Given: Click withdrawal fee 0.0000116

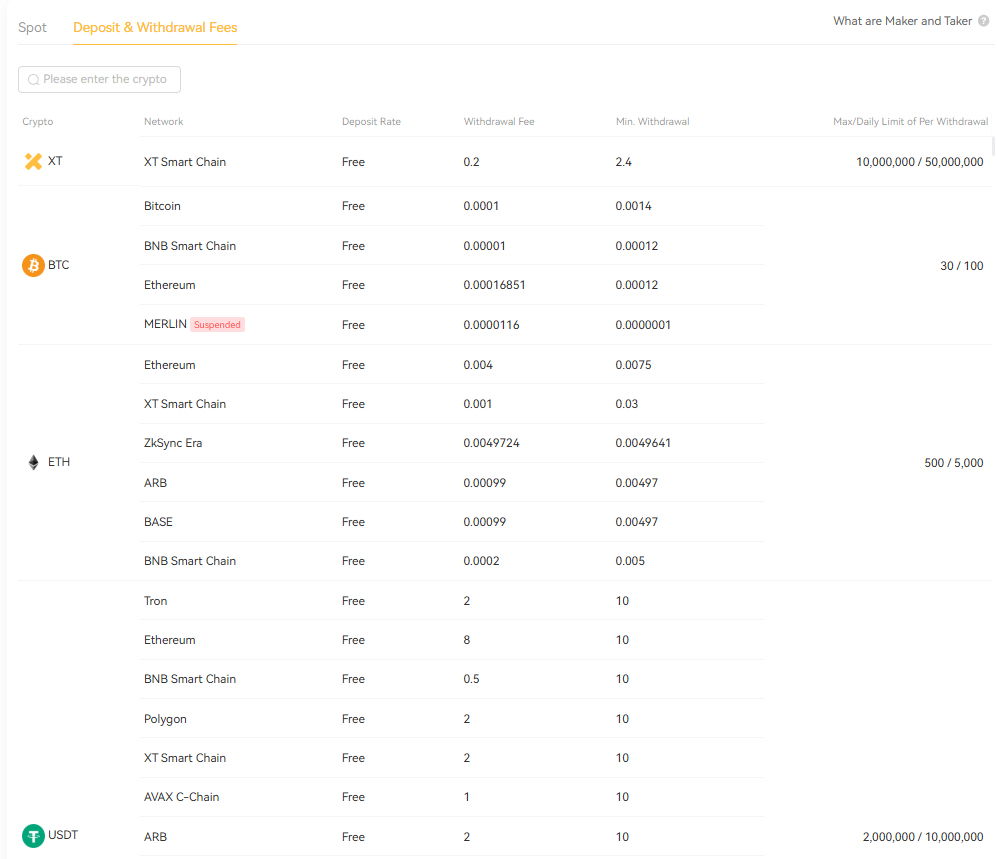Looking at the screenshot, I should click(492, 325).
